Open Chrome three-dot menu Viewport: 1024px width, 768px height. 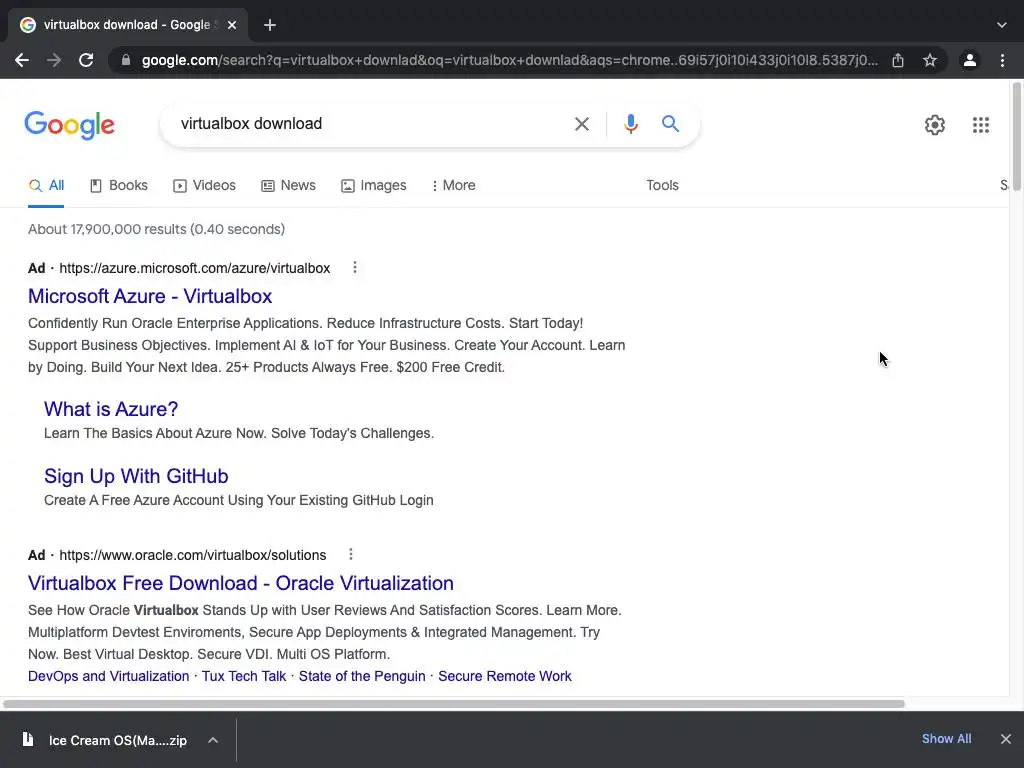coord(1002,60)
